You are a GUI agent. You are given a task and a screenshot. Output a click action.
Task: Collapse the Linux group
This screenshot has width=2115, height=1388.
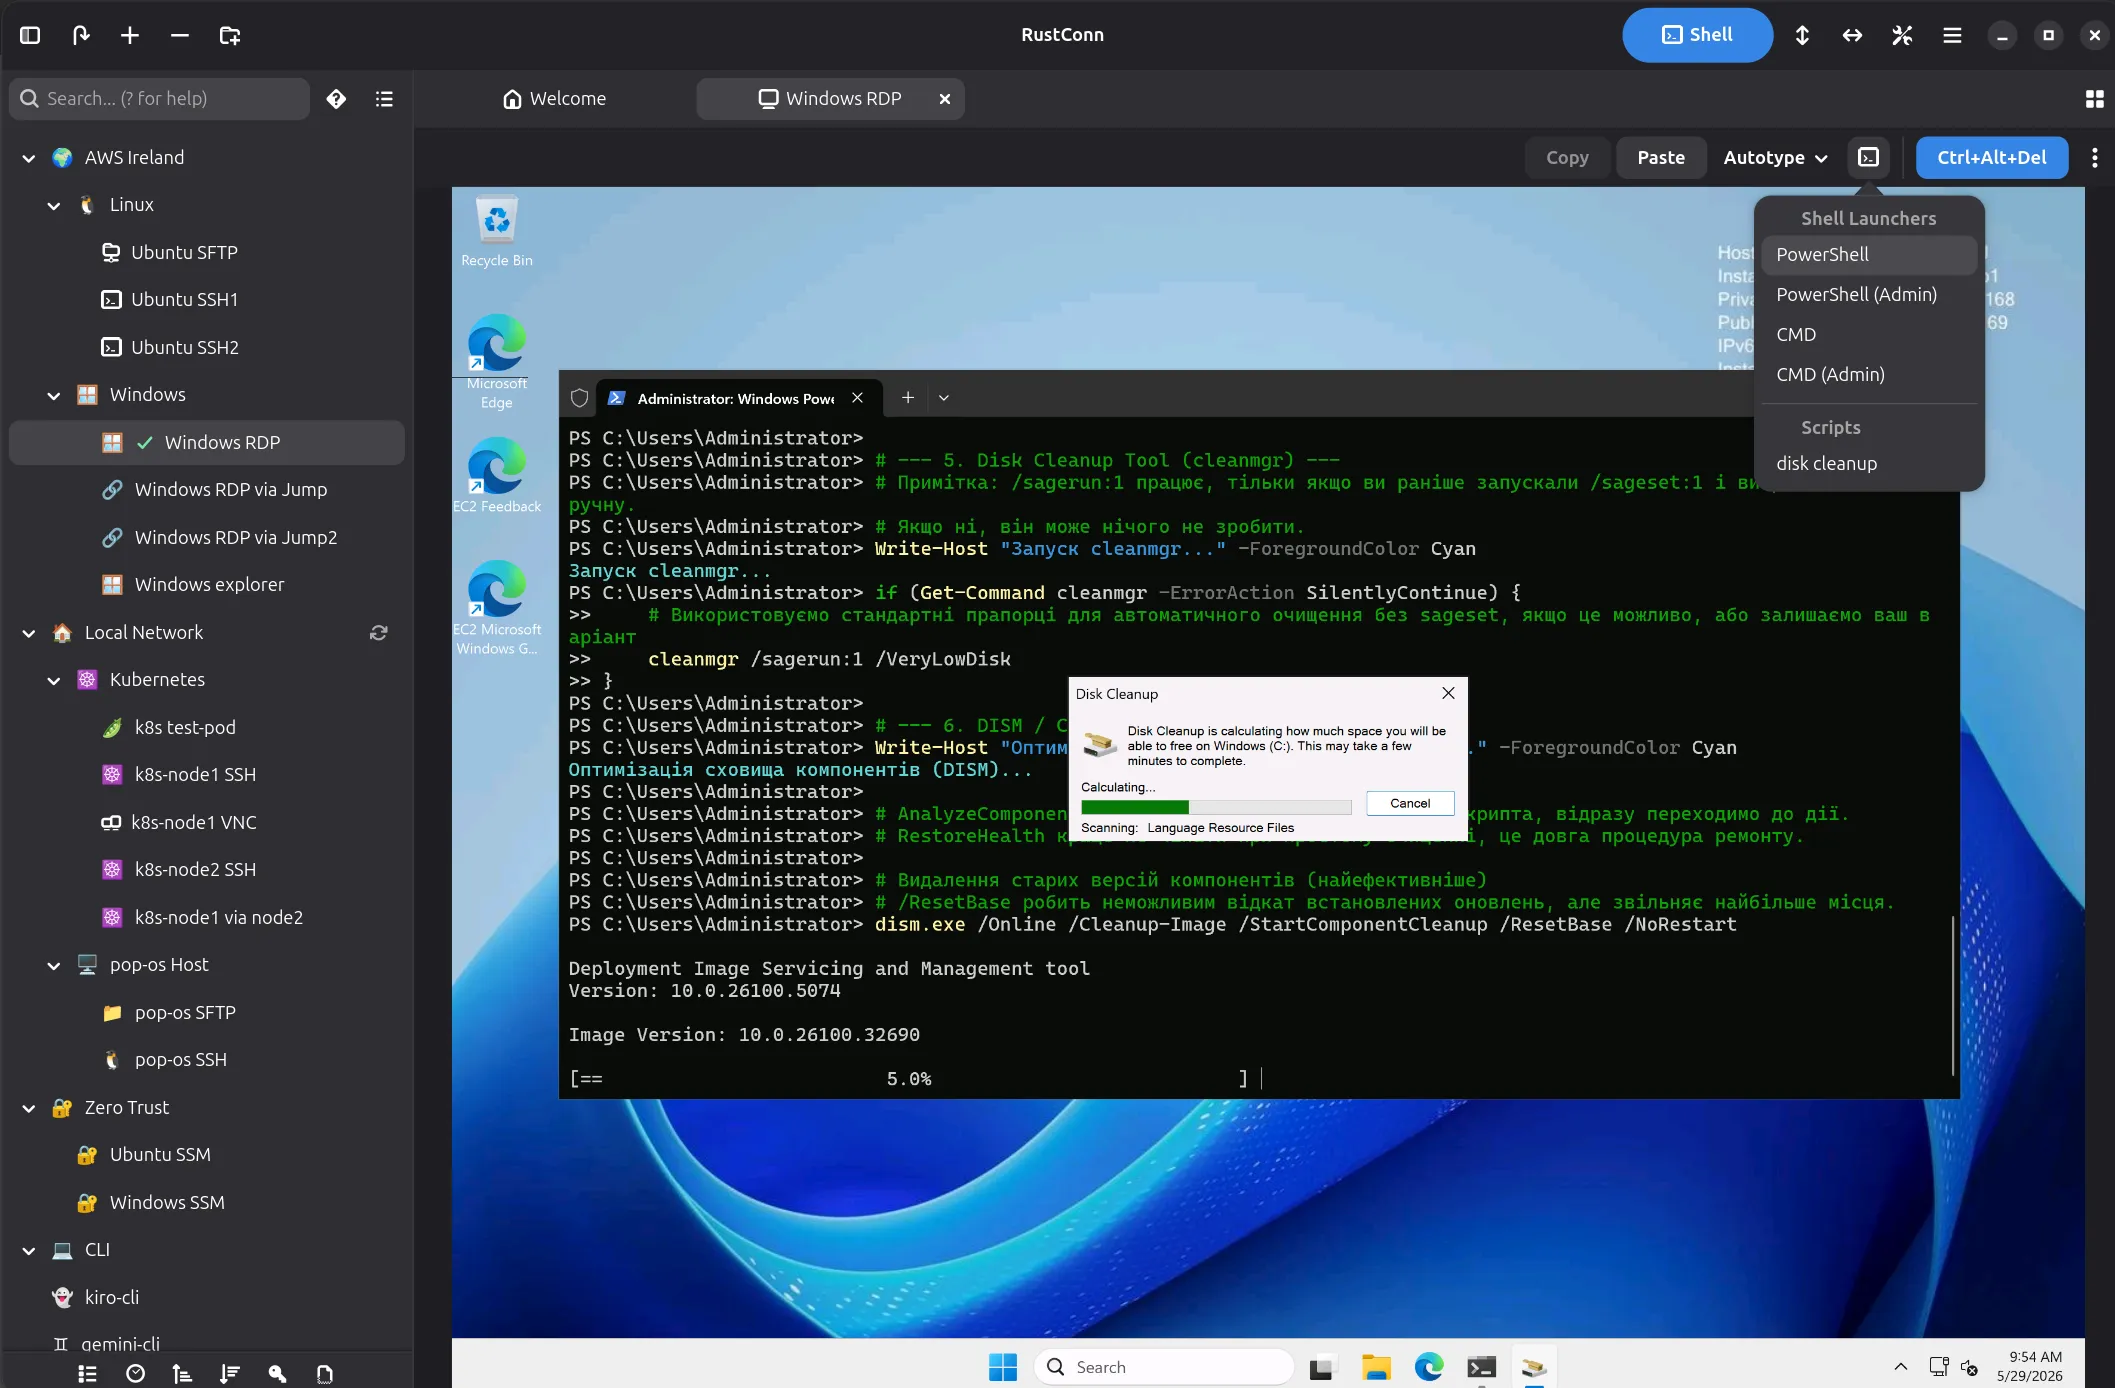54,205
